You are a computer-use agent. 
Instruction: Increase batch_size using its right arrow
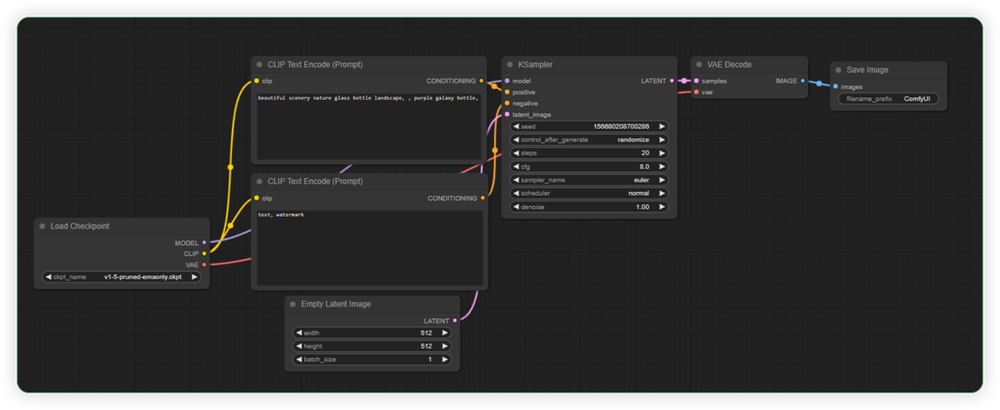pyautogui.click(x=445, y=359)
